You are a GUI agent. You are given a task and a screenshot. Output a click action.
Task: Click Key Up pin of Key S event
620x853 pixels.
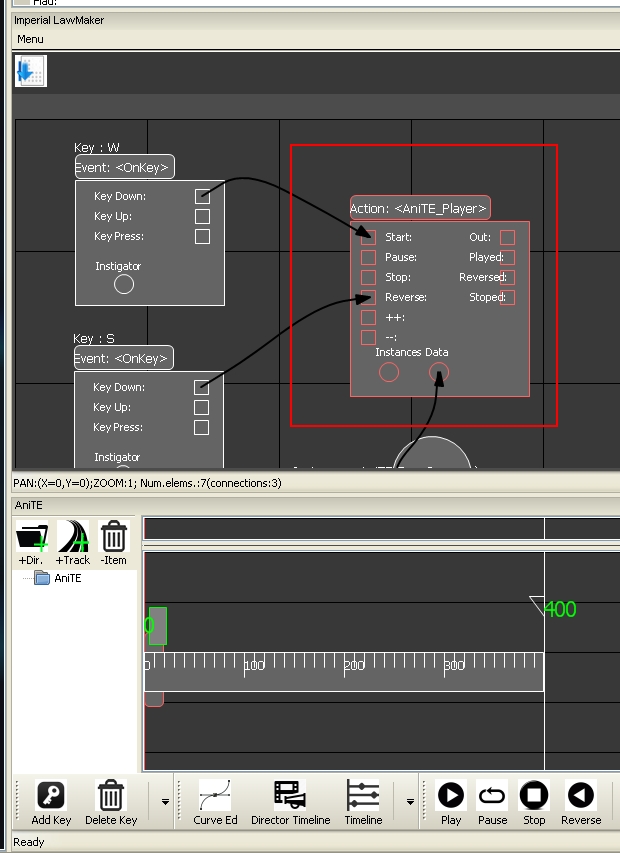coord(201,407)
